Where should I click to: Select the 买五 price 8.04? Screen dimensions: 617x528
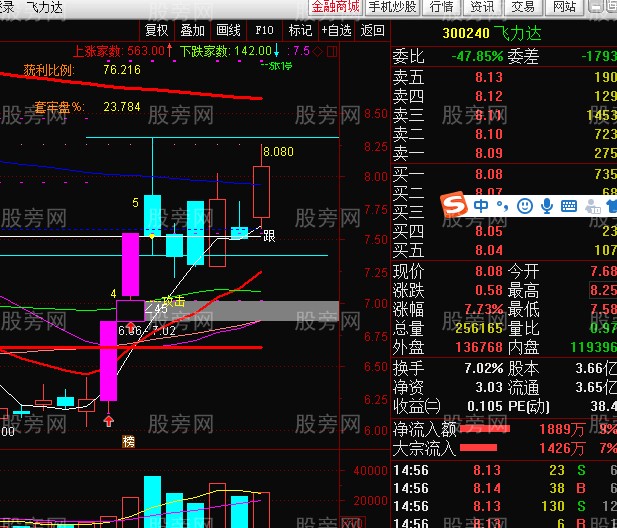(489, 251)
